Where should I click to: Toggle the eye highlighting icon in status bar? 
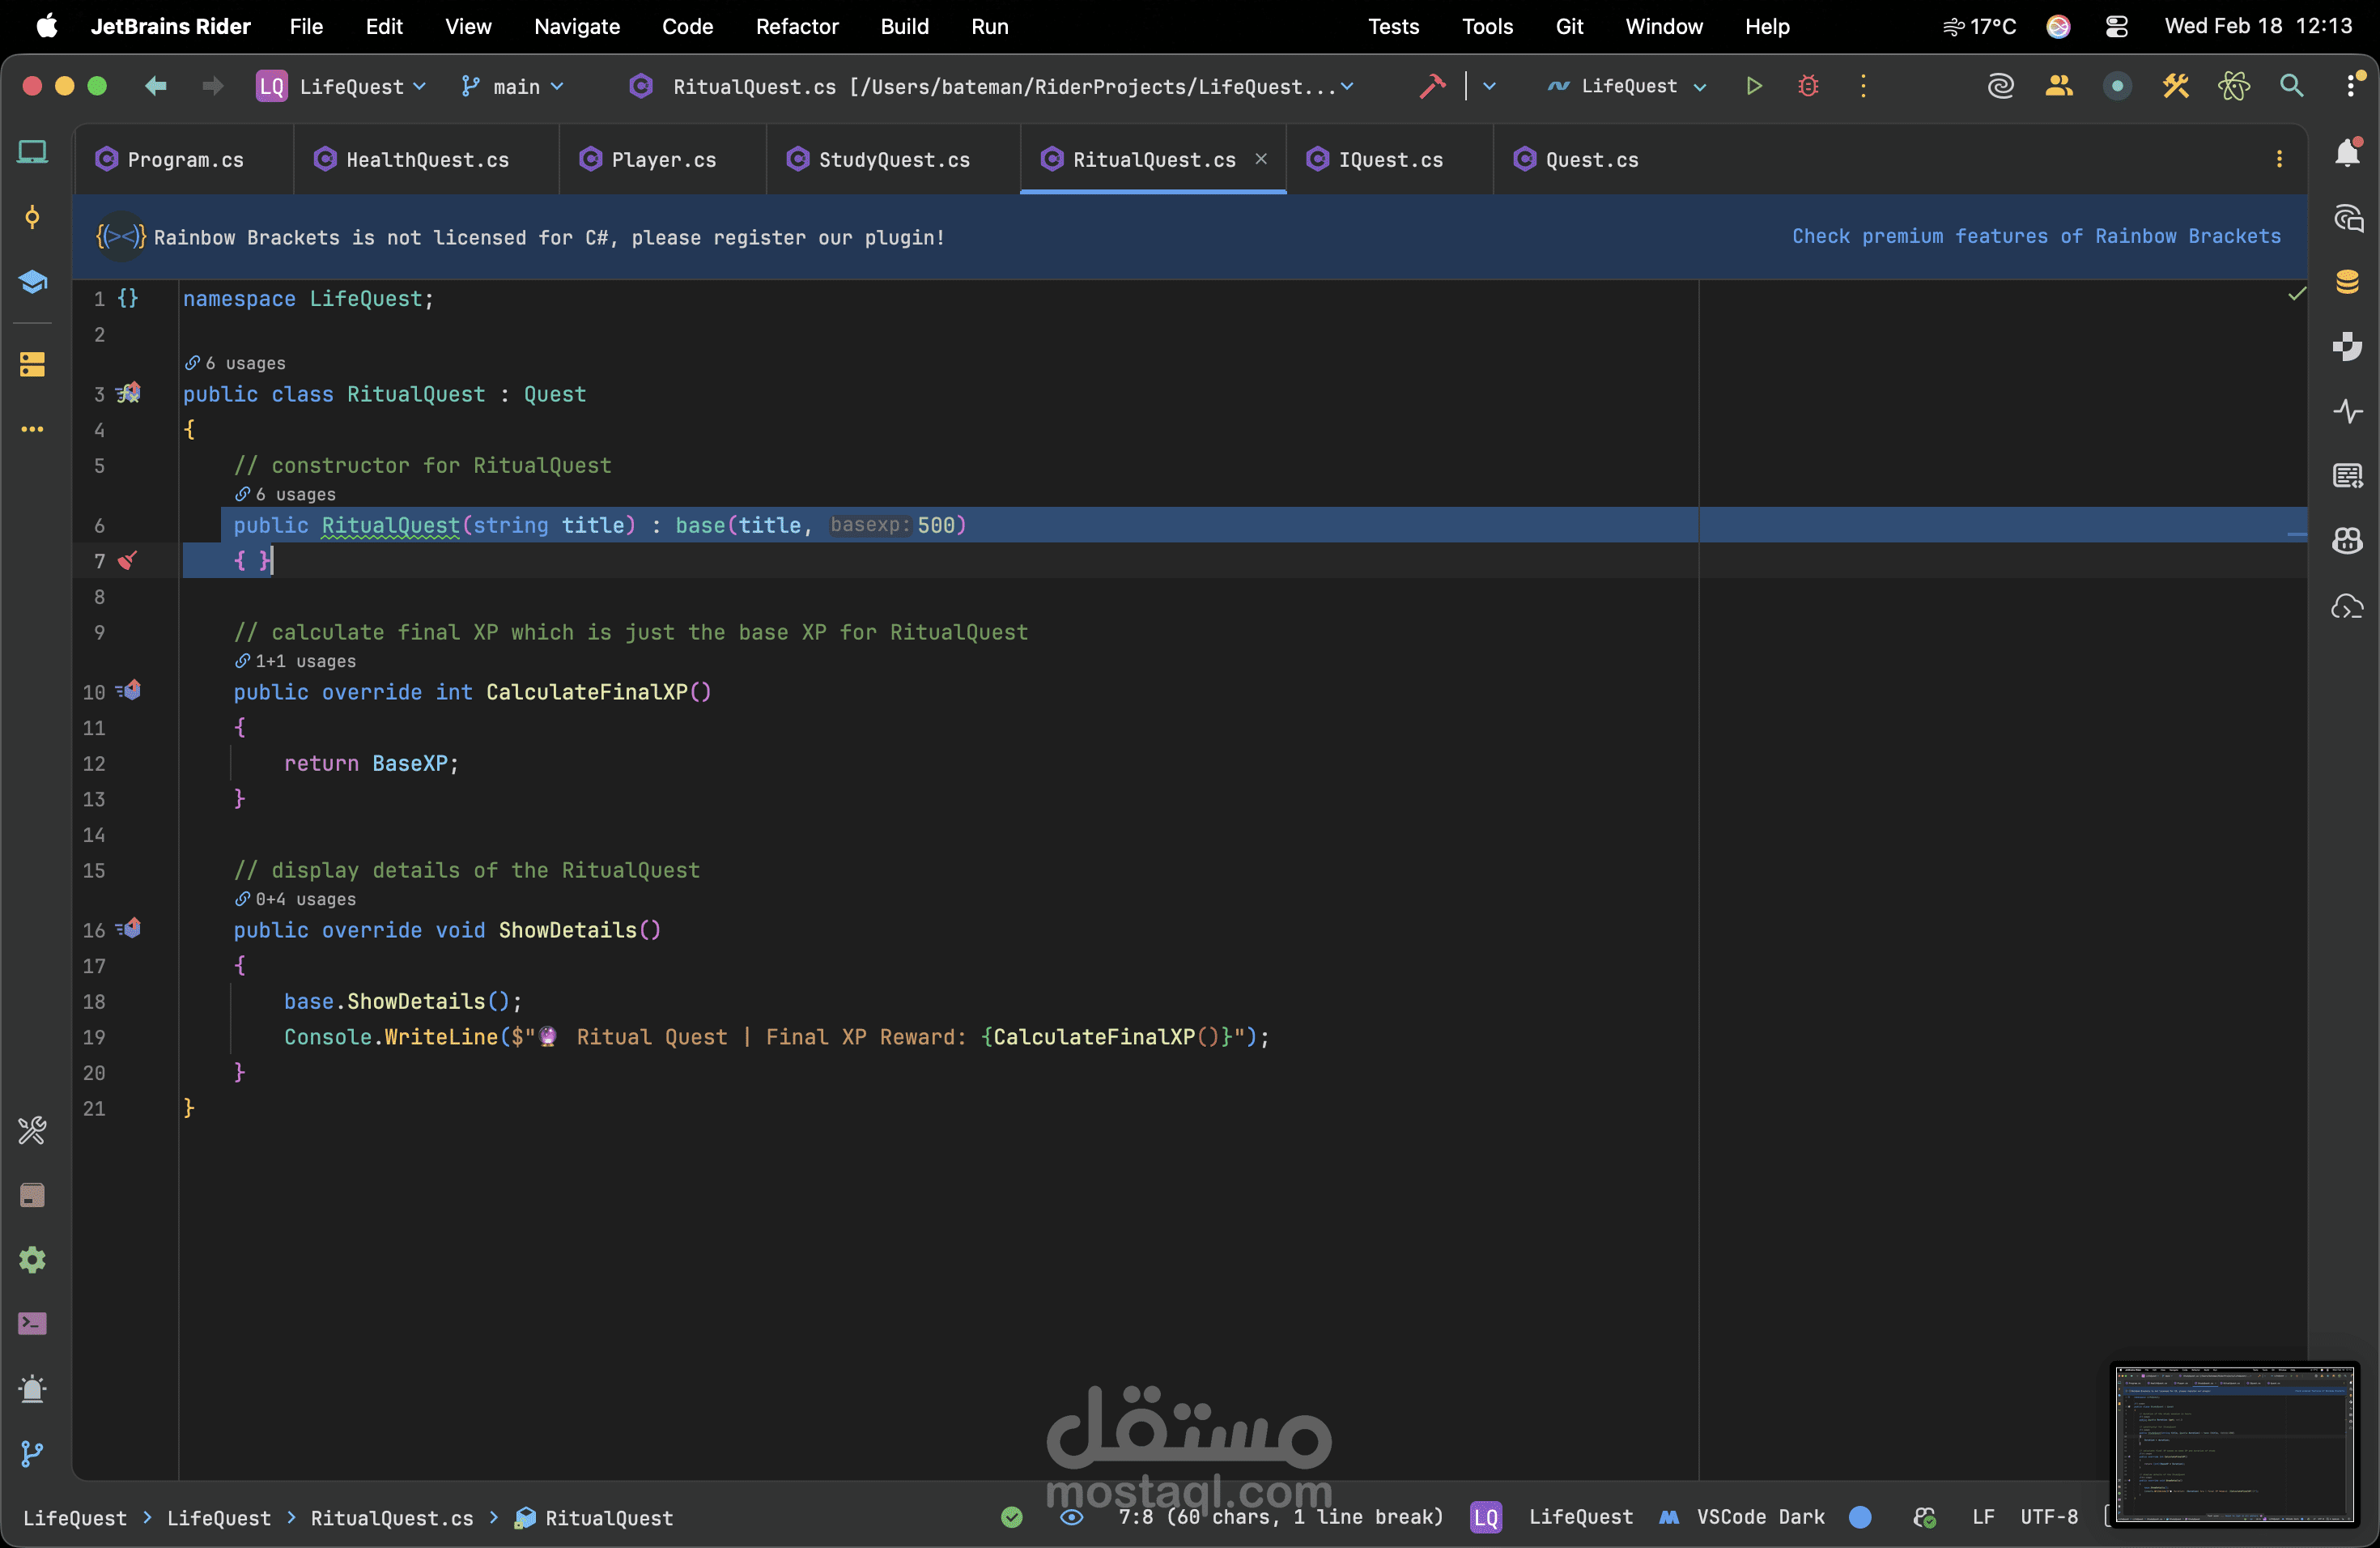(x=1071, y=1517)
